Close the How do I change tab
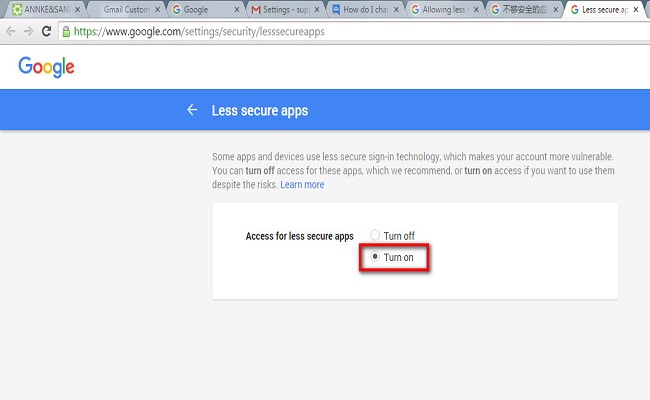This screenshot has width=650, height=400. click(x=397, y=10)
